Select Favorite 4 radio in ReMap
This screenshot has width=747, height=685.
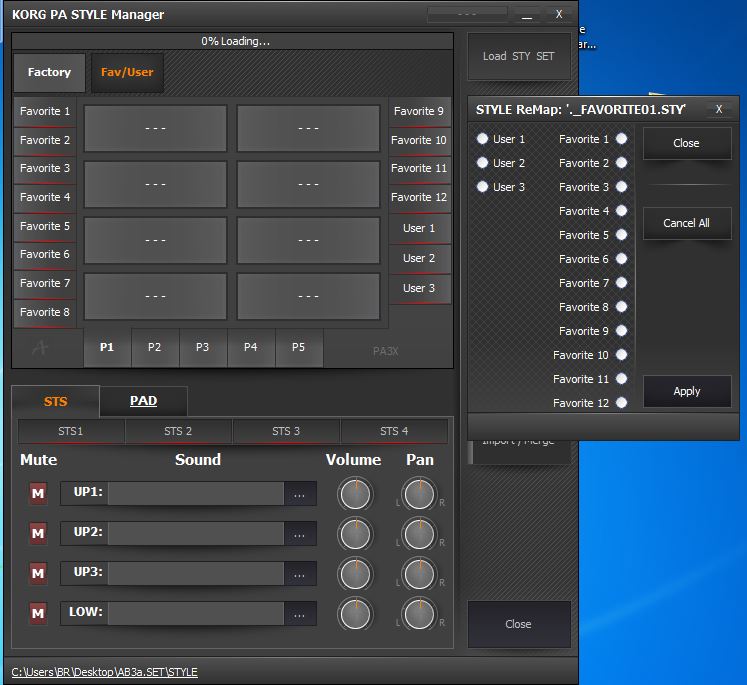[x=621, y=211]
